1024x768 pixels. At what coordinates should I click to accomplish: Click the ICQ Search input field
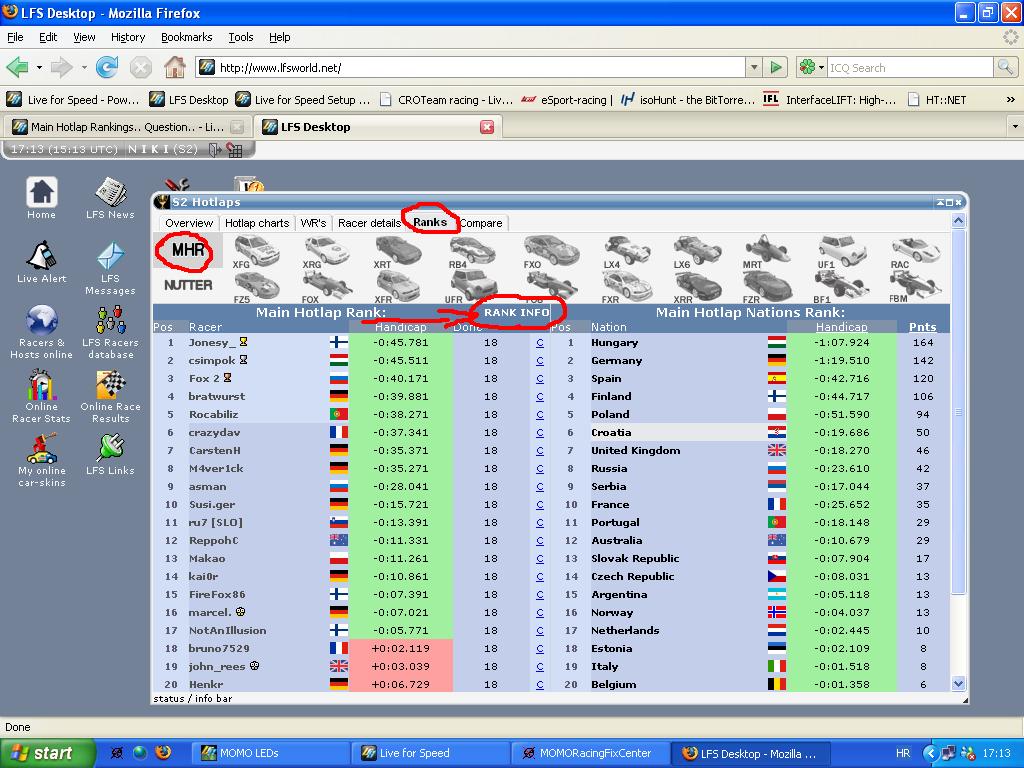910,67
